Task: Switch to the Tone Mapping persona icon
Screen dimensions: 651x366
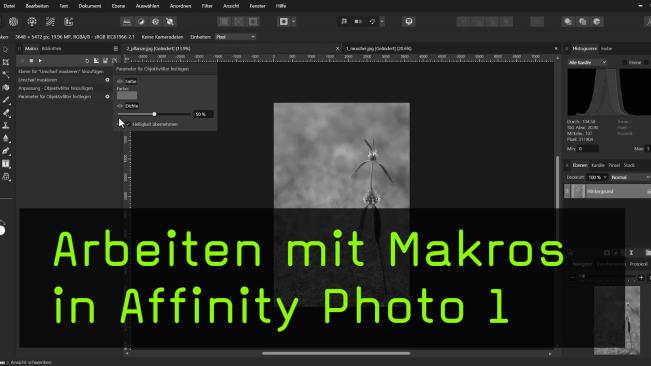Action: click(50, 22)
